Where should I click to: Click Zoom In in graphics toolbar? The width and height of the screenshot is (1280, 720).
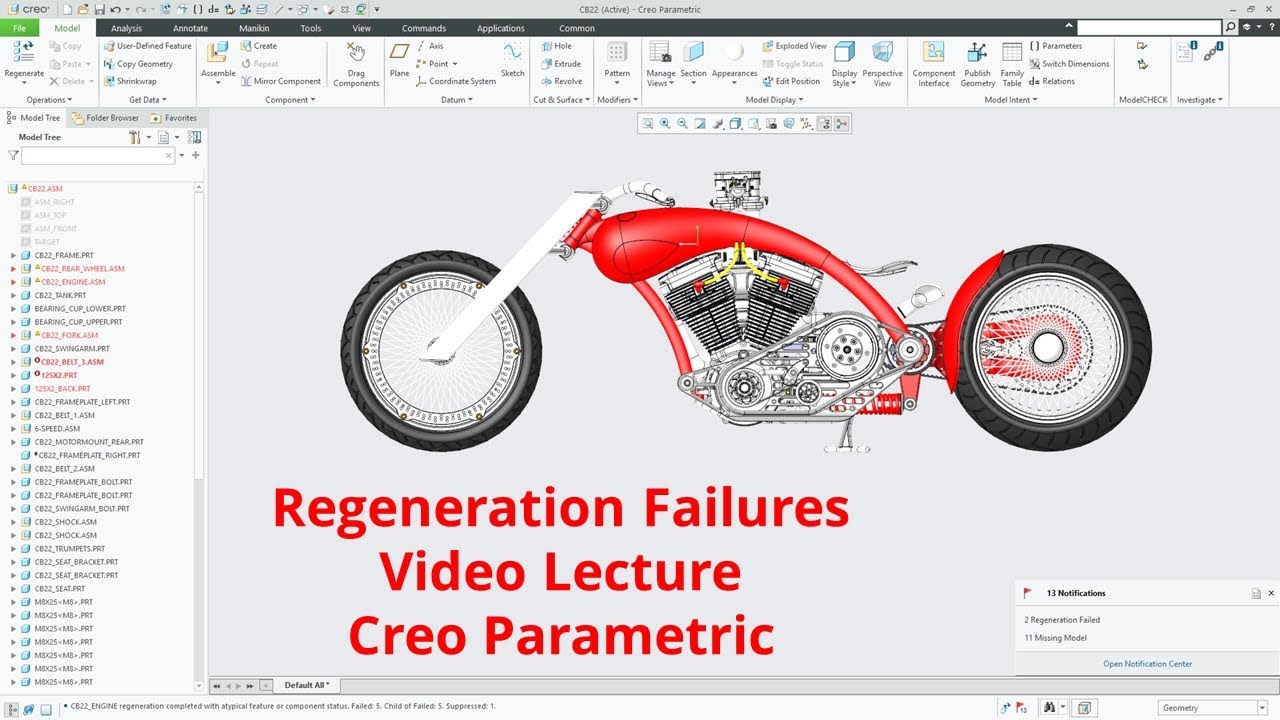point(665,124)
